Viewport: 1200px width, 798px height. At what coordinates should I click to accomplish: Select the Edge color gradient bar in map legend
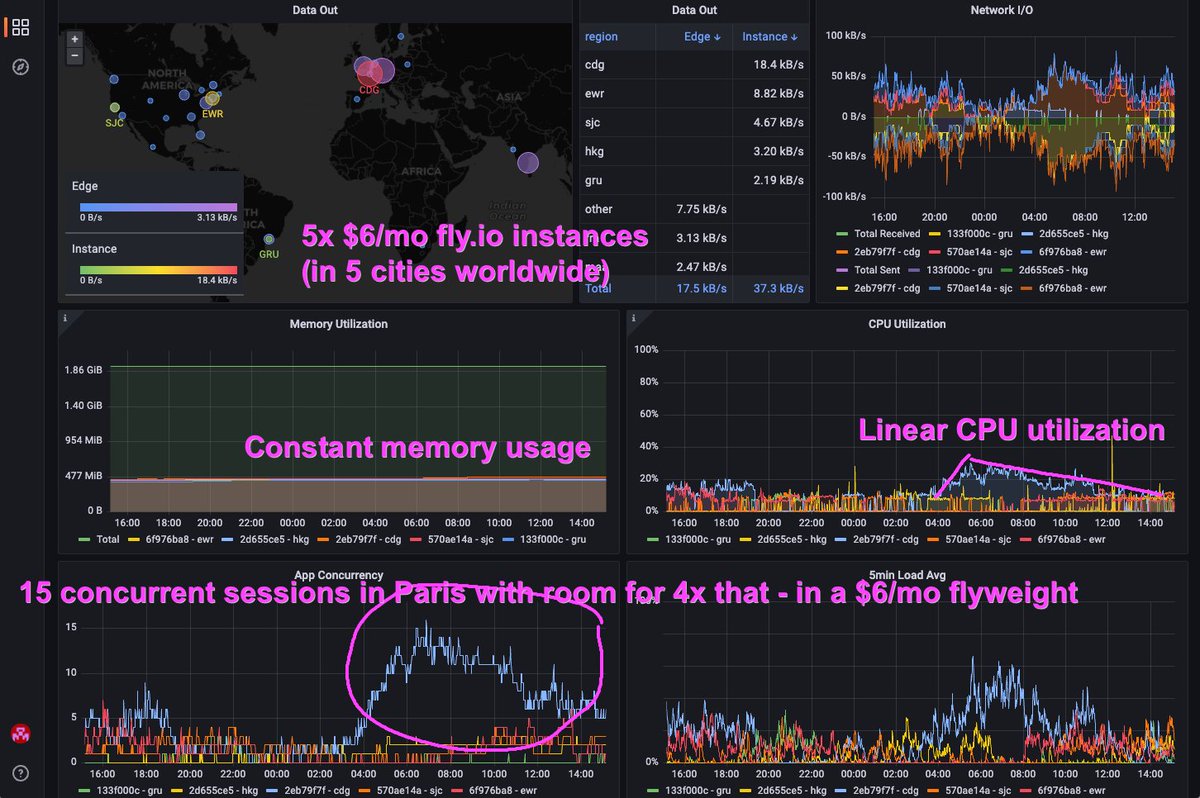pos(158,207)
